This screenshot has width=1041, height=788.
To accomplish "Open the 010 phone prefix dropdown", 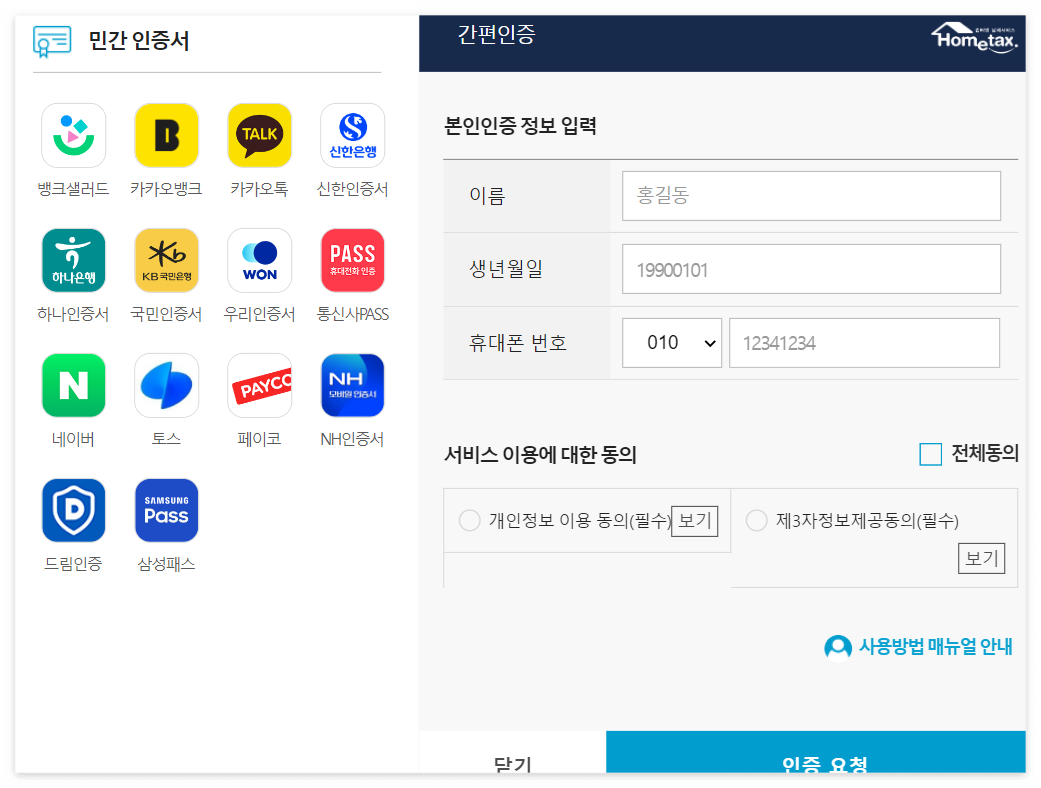I will pos(672,343).
